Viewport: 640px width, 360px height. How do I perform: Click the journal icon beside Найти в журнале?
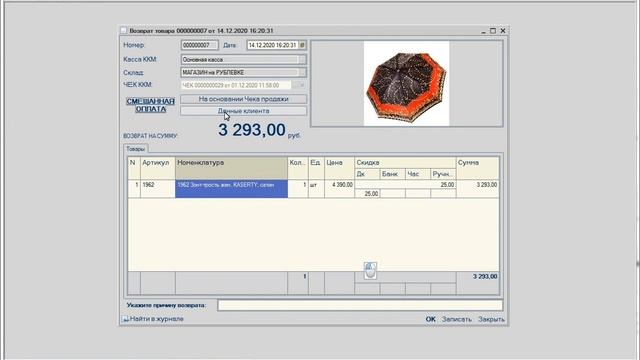coord(125,319)
